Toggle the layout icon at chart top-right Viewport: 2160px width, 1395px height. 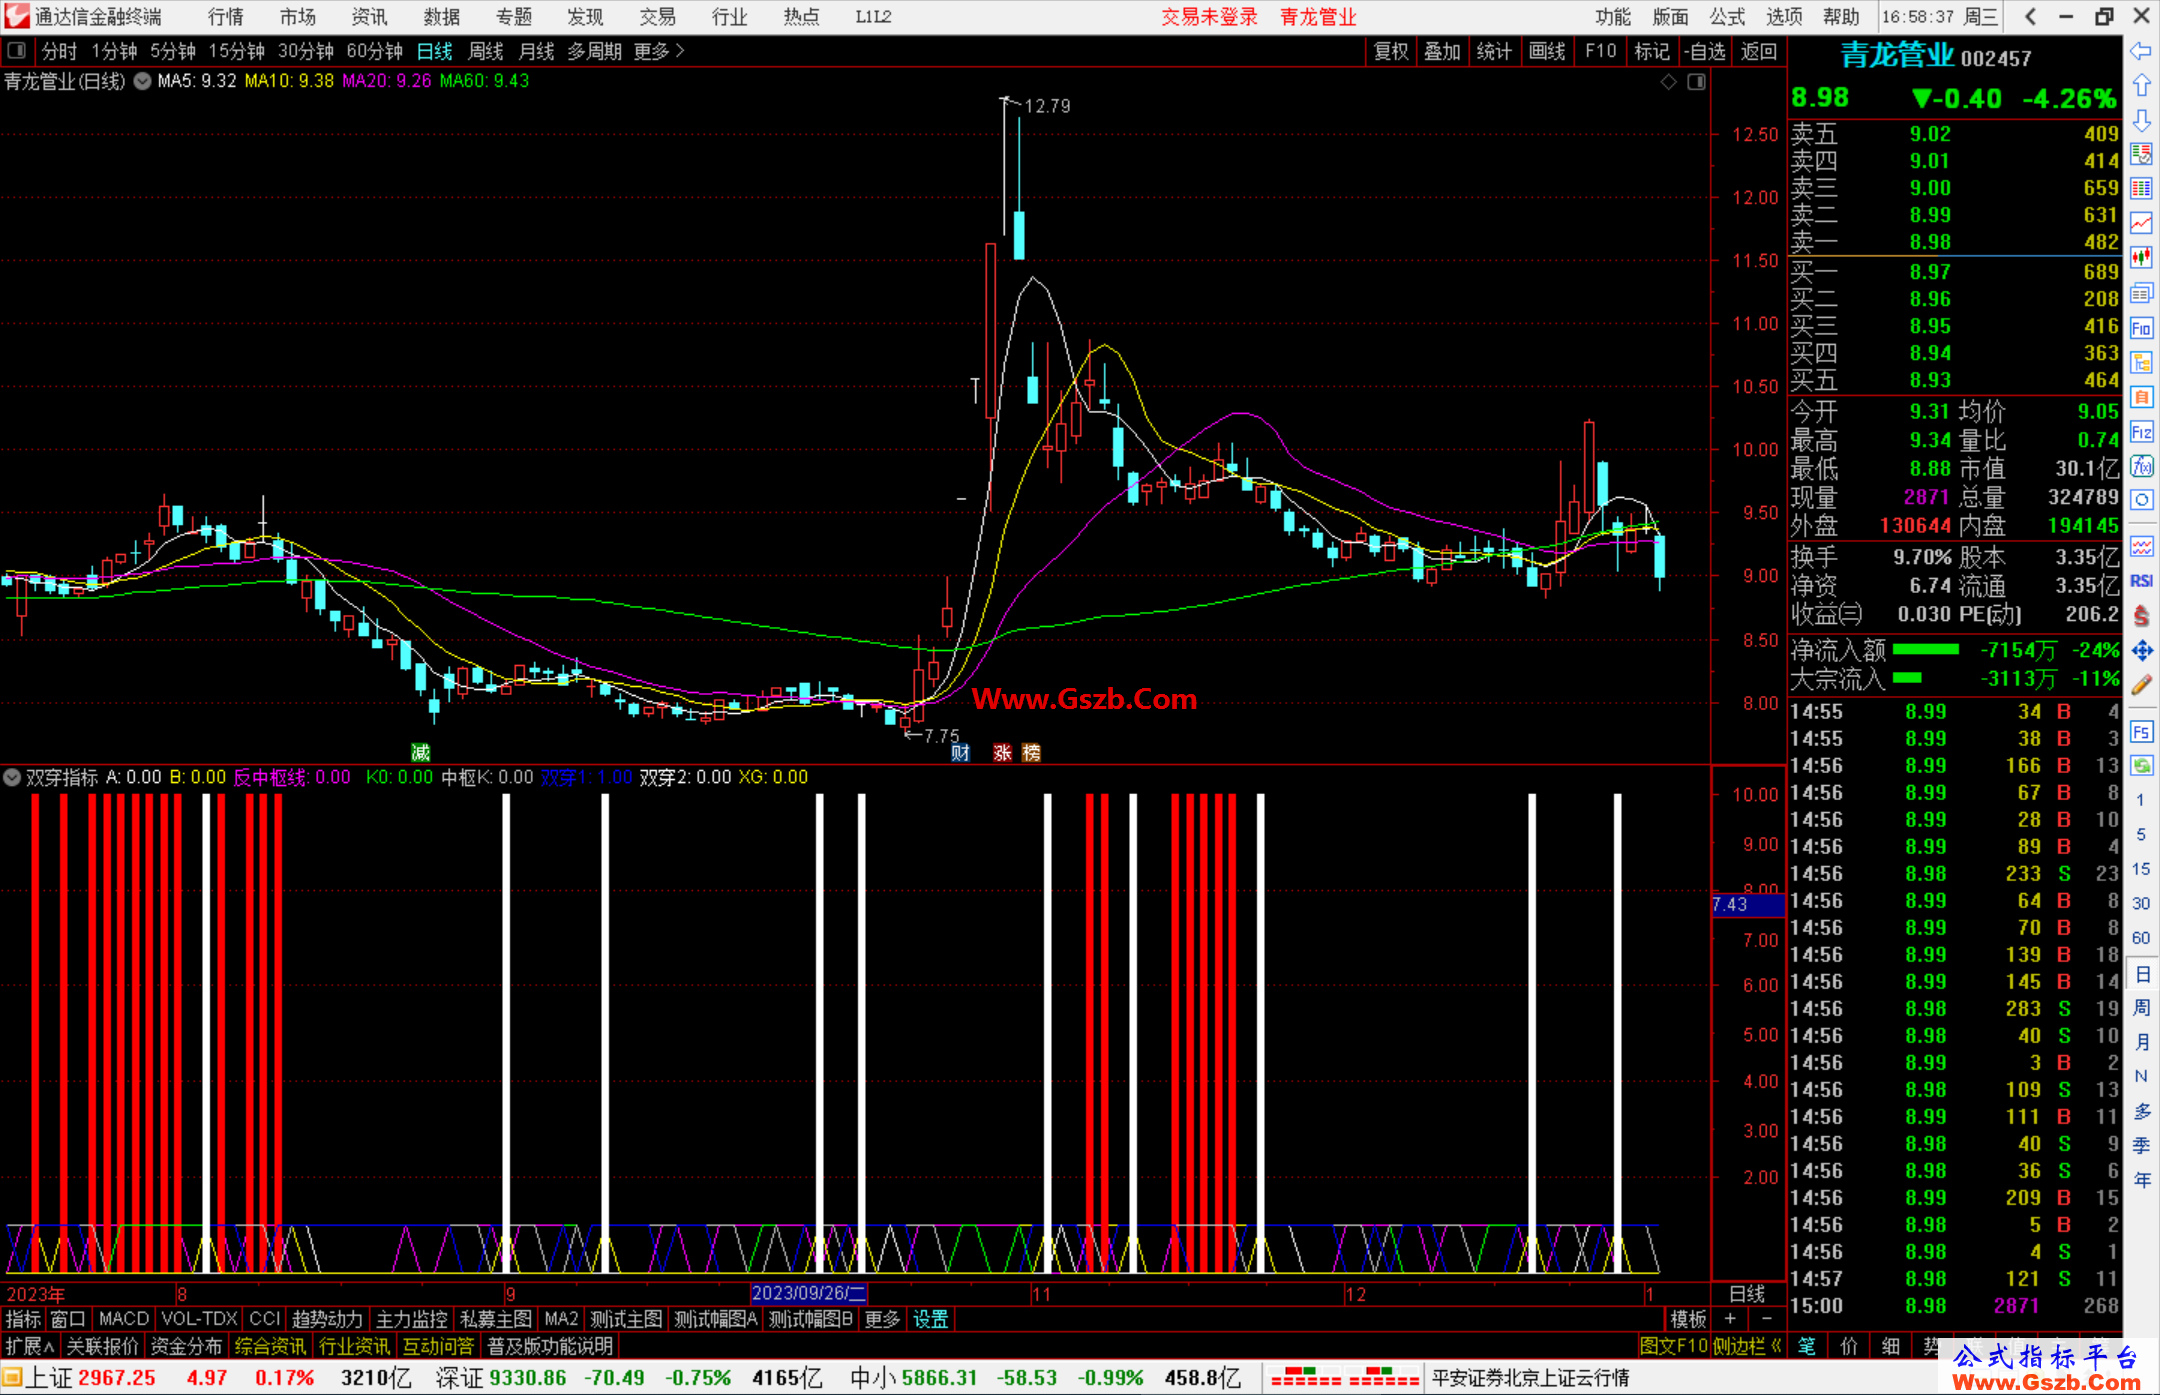click(x=1696, y=81)
